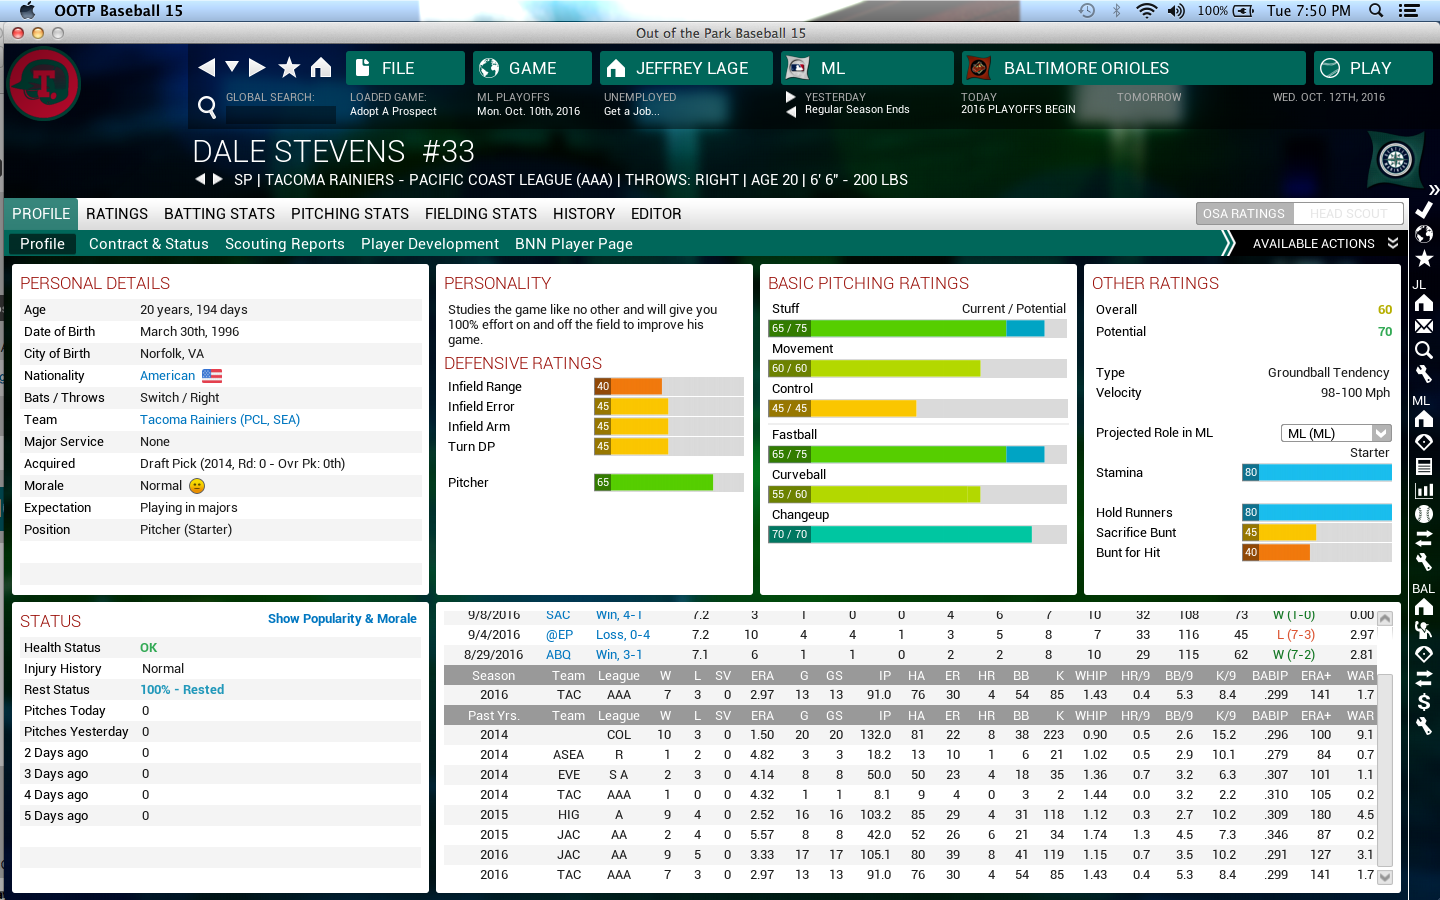Click the ML baseball icon in sidebar
This screenshot has height=900, width=1440.
(x=1424, y=514)
